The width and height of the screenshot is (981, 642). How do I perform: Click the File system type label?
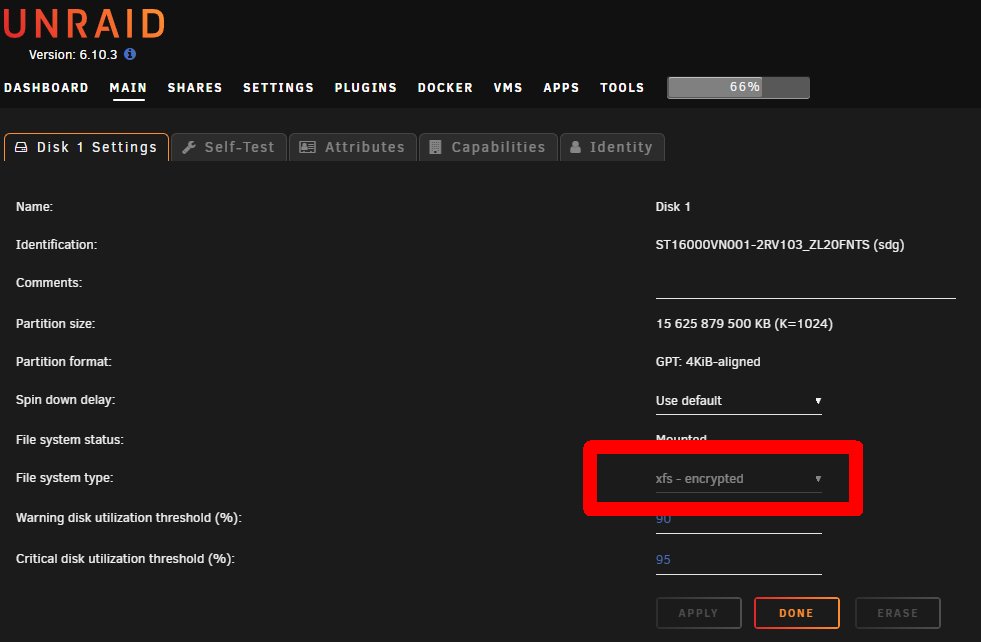(x=64, y=478)
